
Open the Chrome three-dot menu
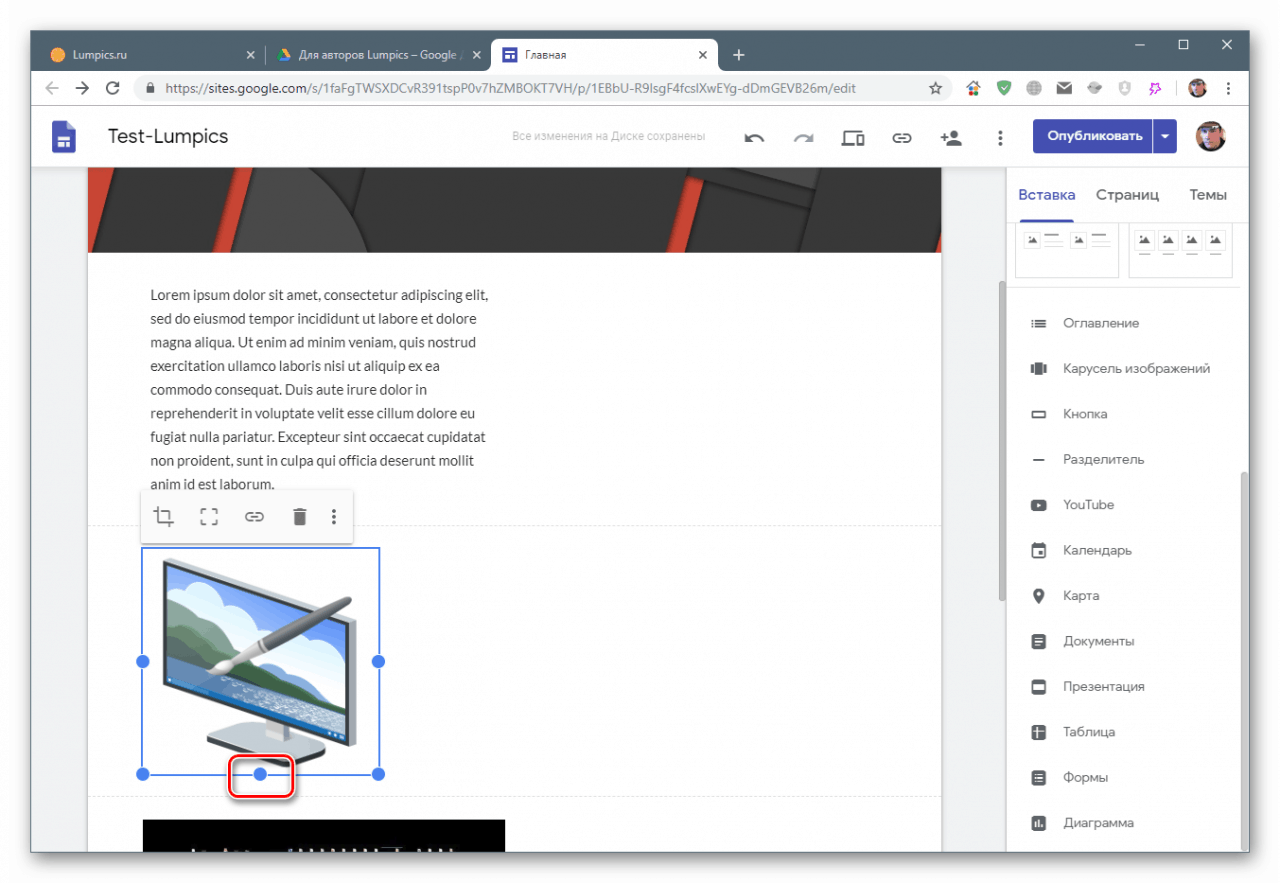pyautogui.click(x=1228, y=88)
